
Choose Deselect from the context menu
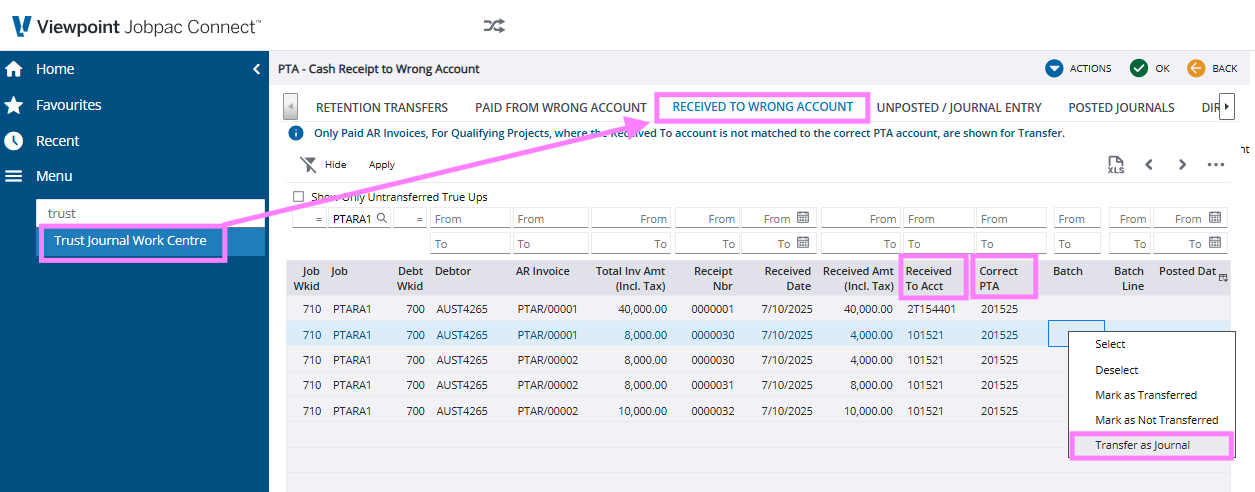click(x=1117, y=370)
